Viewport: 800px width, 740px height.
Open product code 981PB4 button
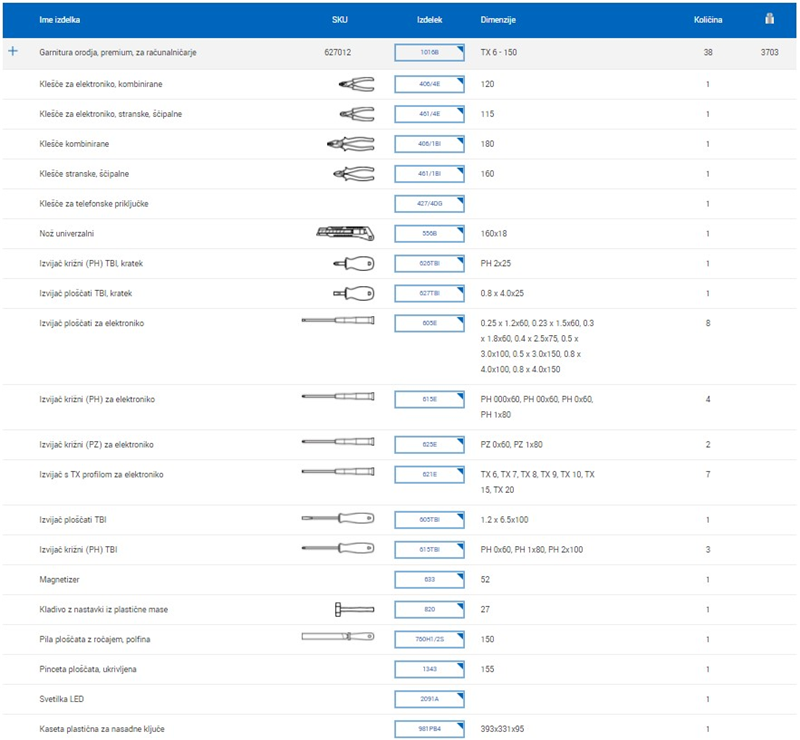tap(429, 729)
